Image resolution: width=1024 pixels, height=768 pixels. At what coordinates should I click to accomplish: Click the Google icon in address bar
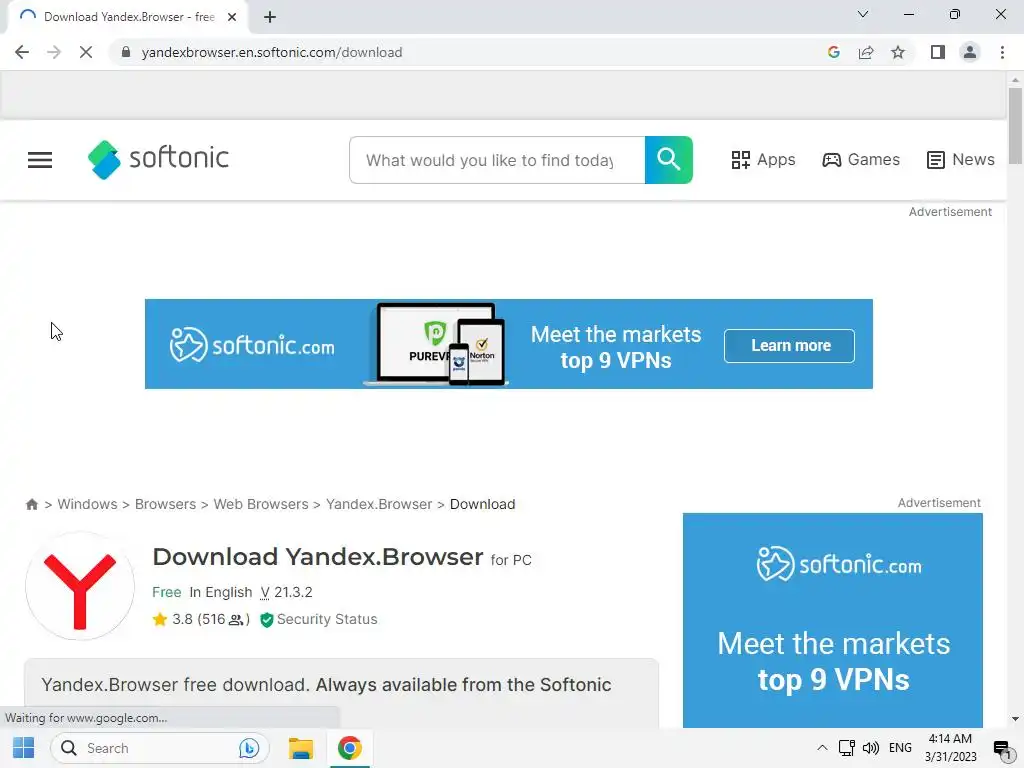pyautogui.click(x=833, y=52)
